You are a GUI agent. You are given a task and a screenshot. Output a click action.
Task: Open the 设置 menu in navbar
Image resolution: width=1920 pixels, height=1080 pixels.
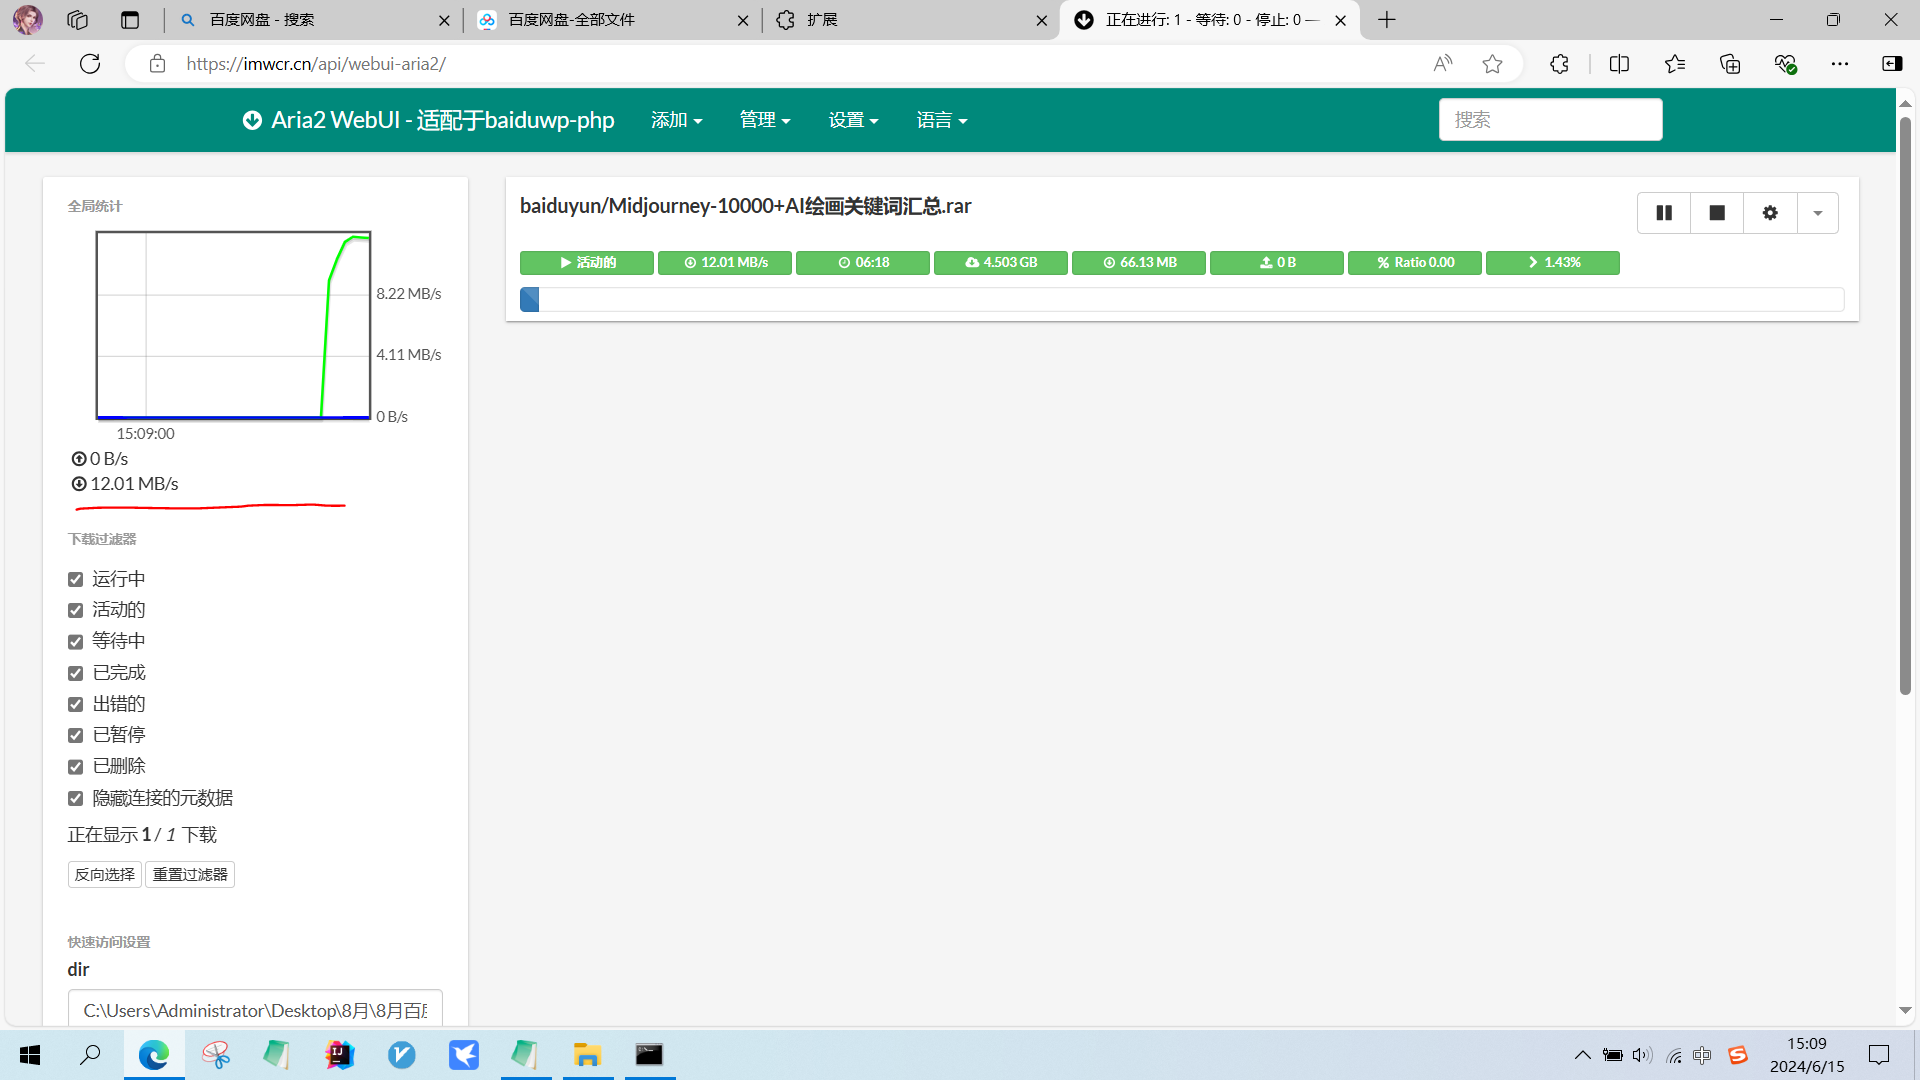[853, 120]
